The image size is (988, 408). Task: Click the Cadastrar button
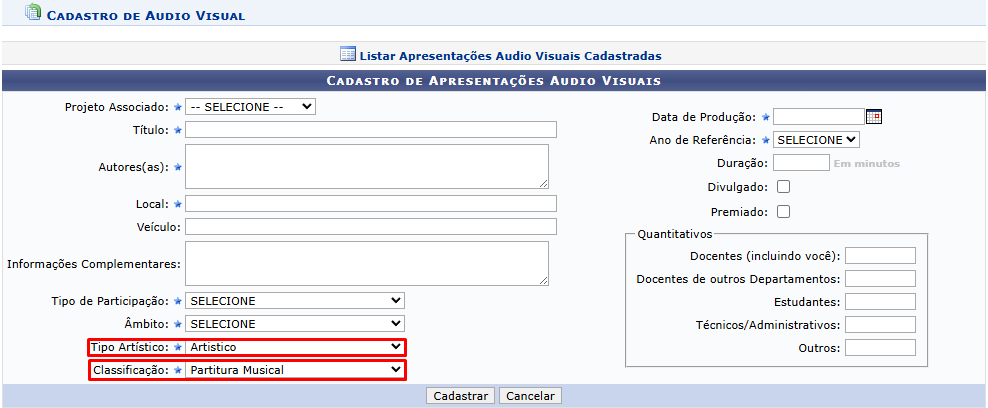click(461, 396)
